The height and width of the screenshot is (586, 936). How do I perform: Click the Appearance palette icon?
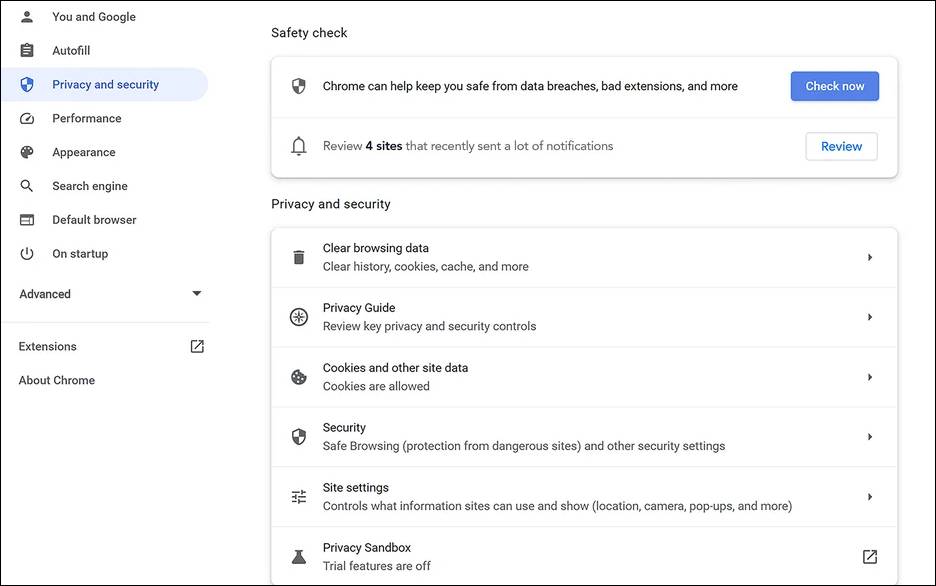pos(27,152)
